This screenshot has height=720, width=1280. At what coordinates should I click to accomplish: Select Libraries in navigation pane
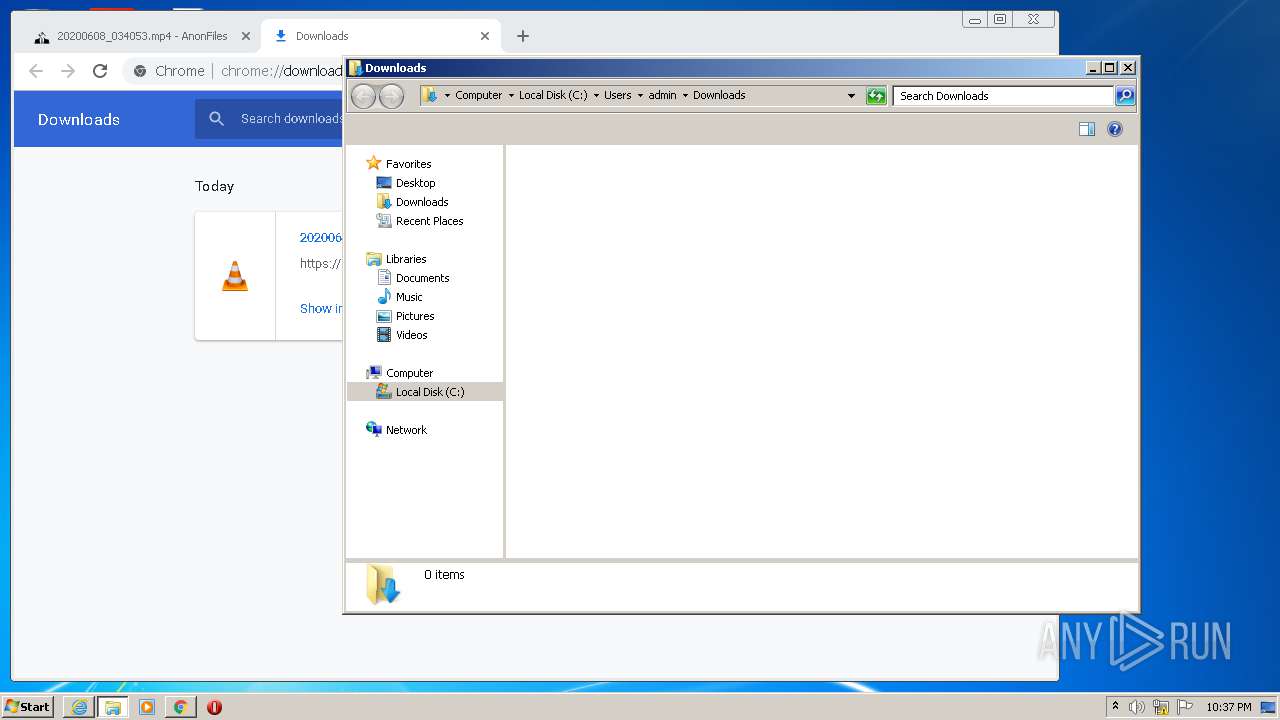406,259
